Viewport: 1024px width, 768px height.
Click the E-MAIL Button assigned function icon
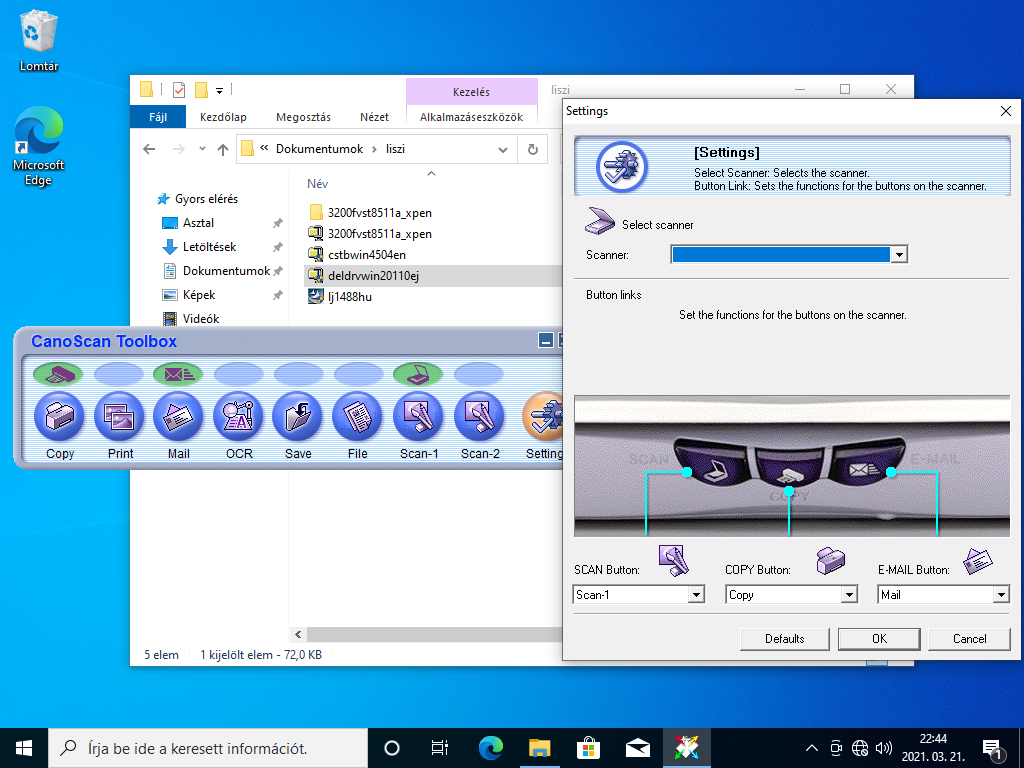[978, 560]
